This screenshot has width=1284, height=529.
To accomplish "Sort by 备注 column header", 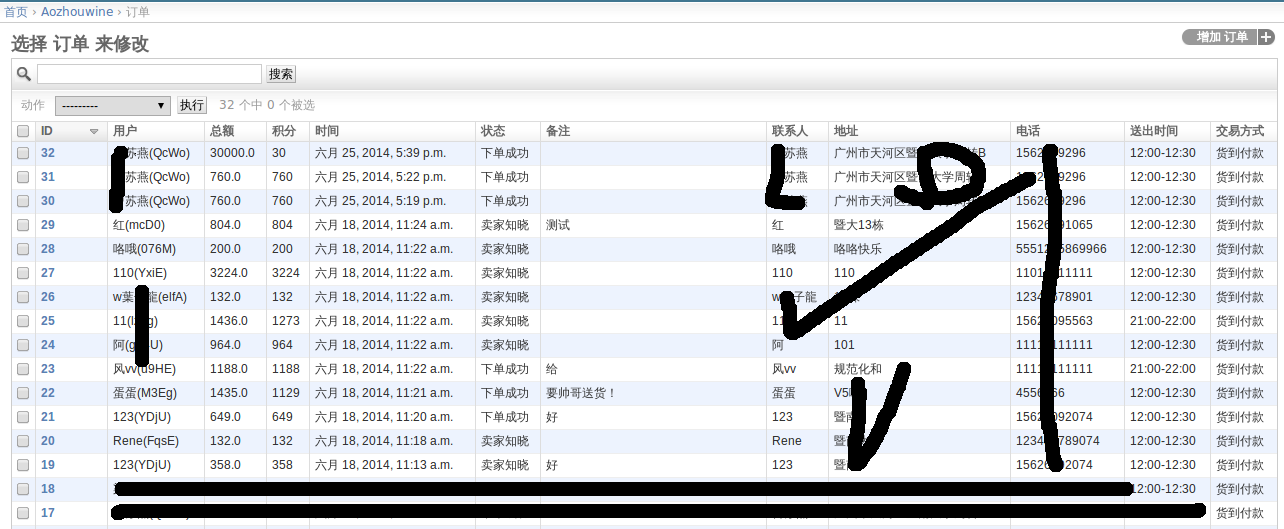I will click(558, 131).
